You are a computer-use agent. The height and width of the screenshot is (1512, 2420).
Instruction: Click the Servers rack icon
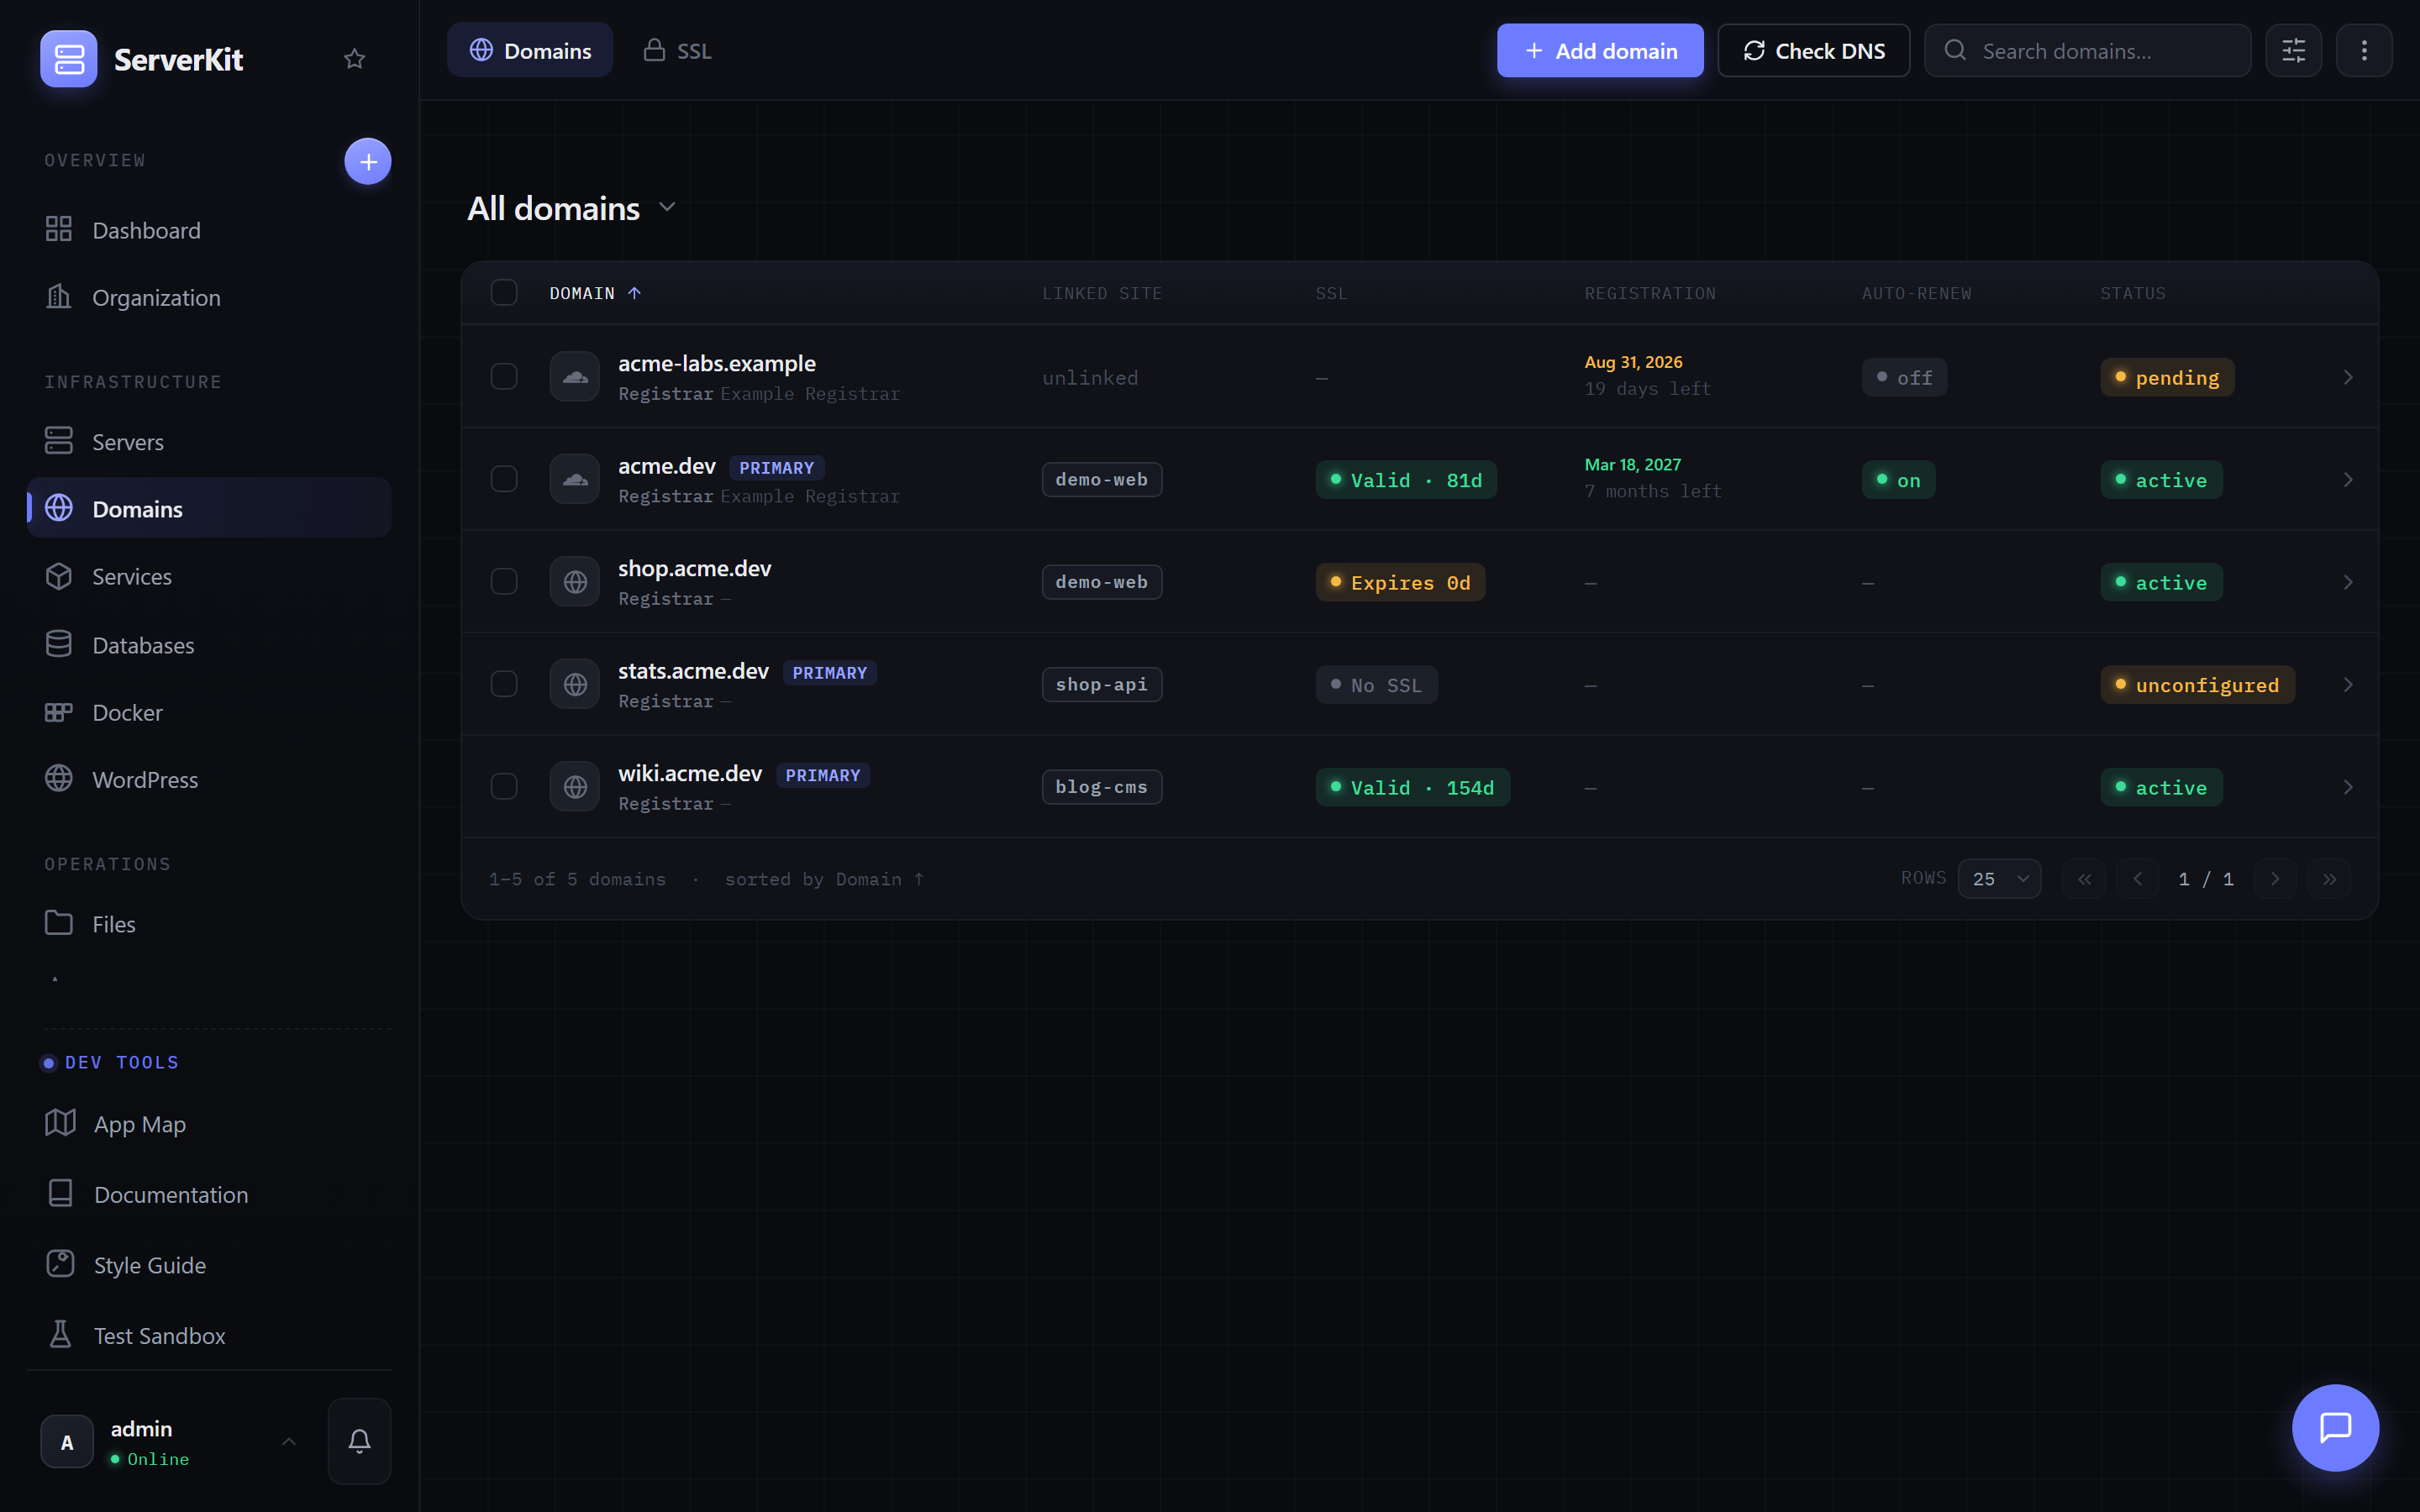click(x=59, y=441)
